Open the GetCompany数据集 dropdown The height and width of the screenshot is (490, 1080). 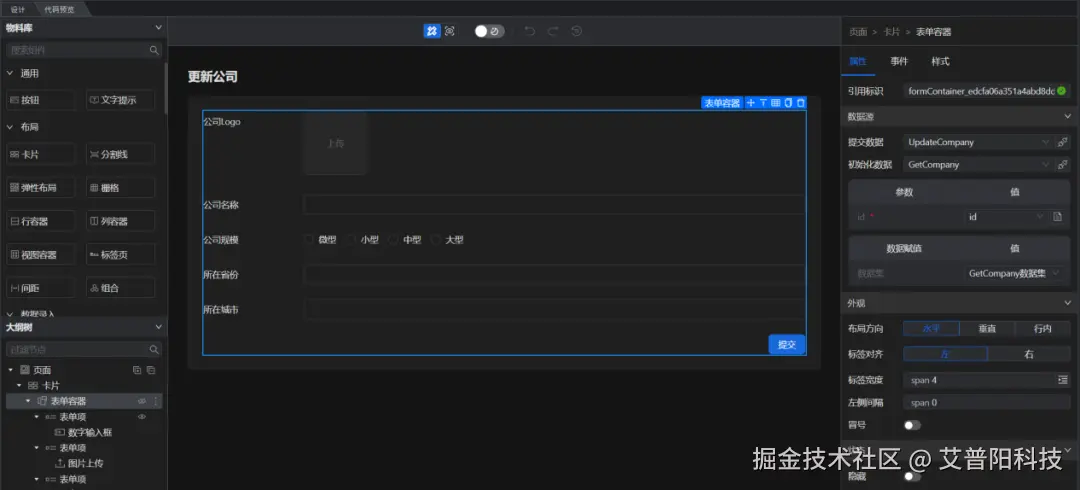click(x=1015, y=274)
